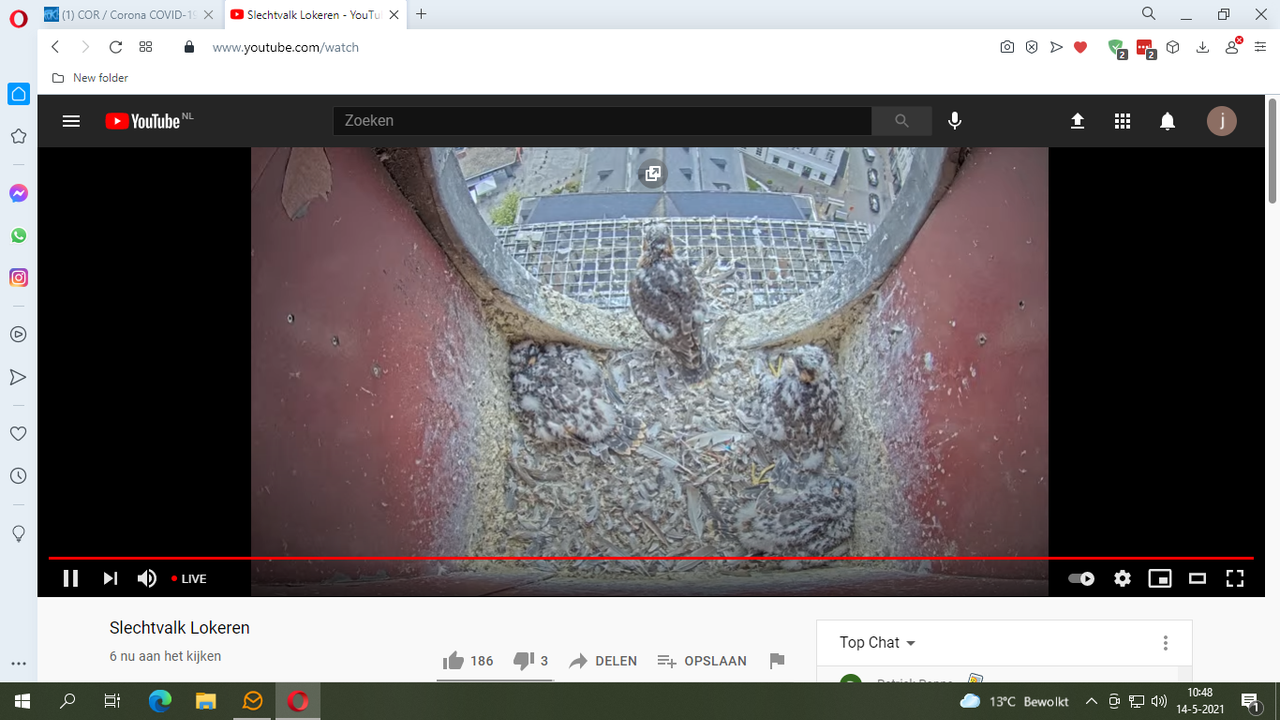Bookmark page with red heart icon
The height and width of the screenshot is (720, 1280).
coord(1080,47)
